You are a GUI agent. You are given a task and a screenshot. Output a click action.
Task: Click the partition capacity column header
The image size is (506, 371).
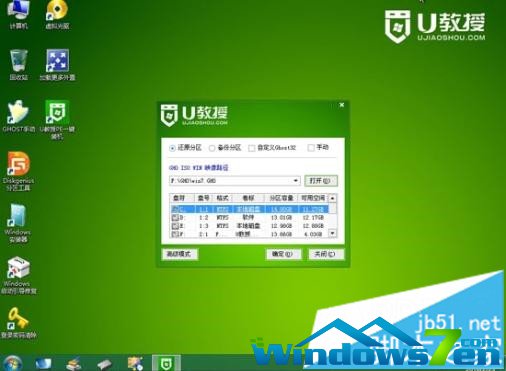[281, 198]
